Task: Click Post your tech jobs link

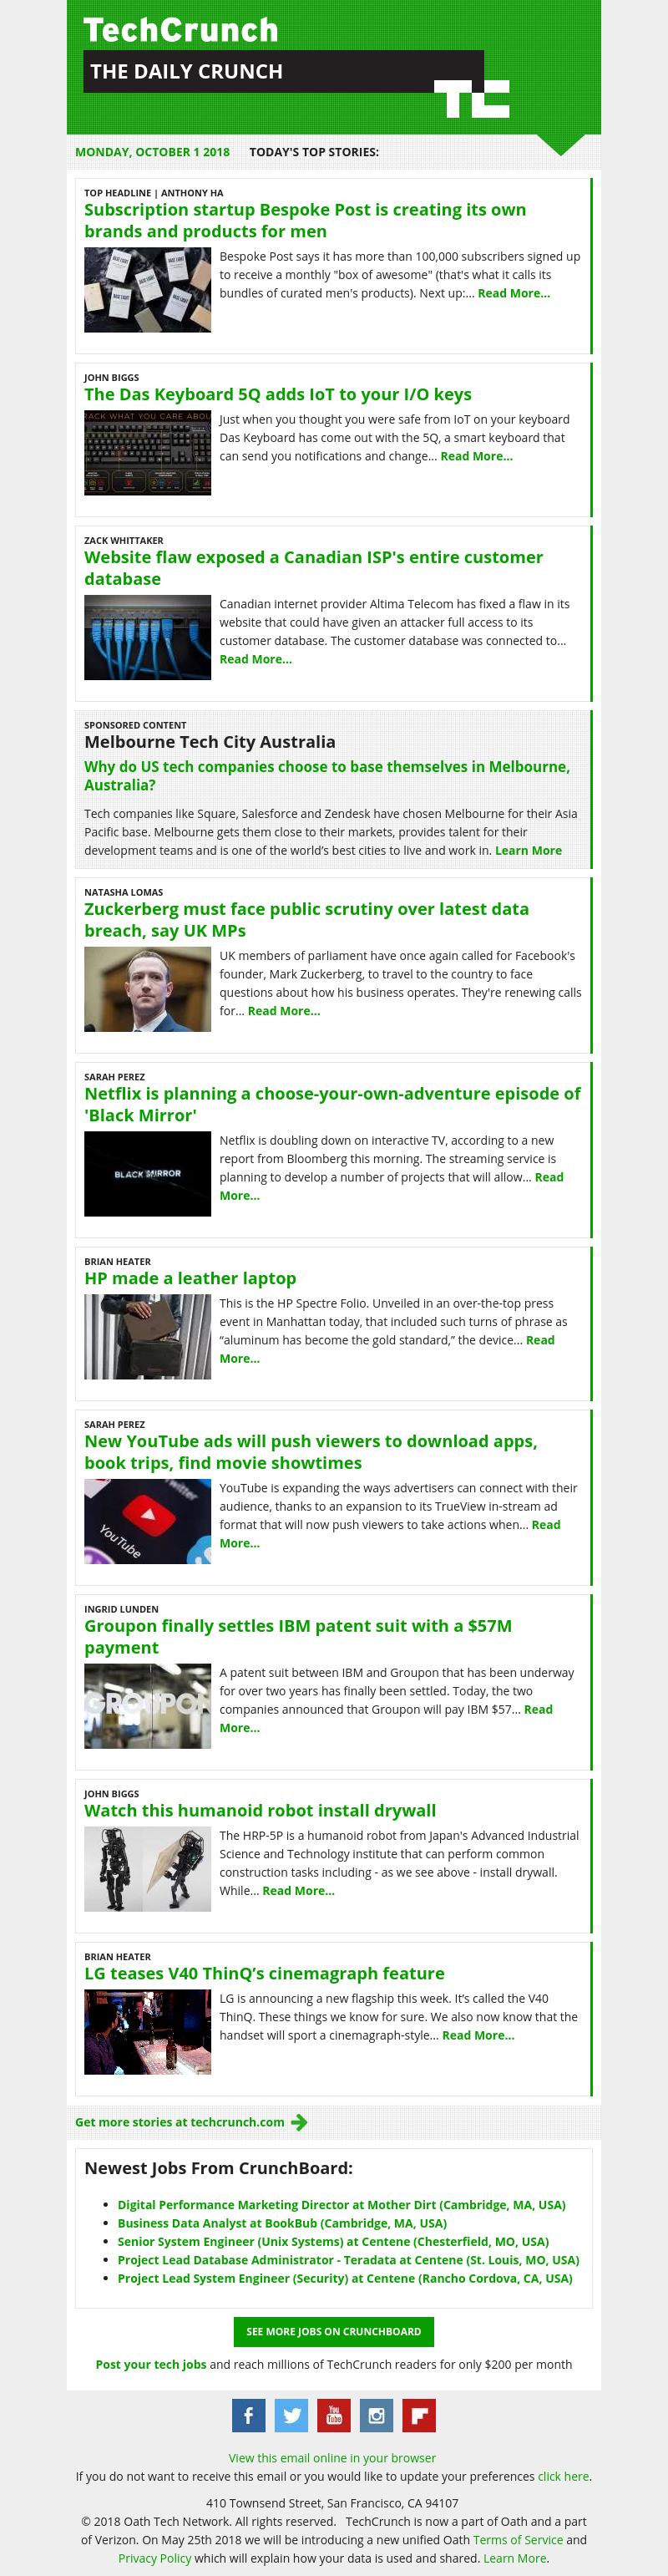Action: 151,2364
